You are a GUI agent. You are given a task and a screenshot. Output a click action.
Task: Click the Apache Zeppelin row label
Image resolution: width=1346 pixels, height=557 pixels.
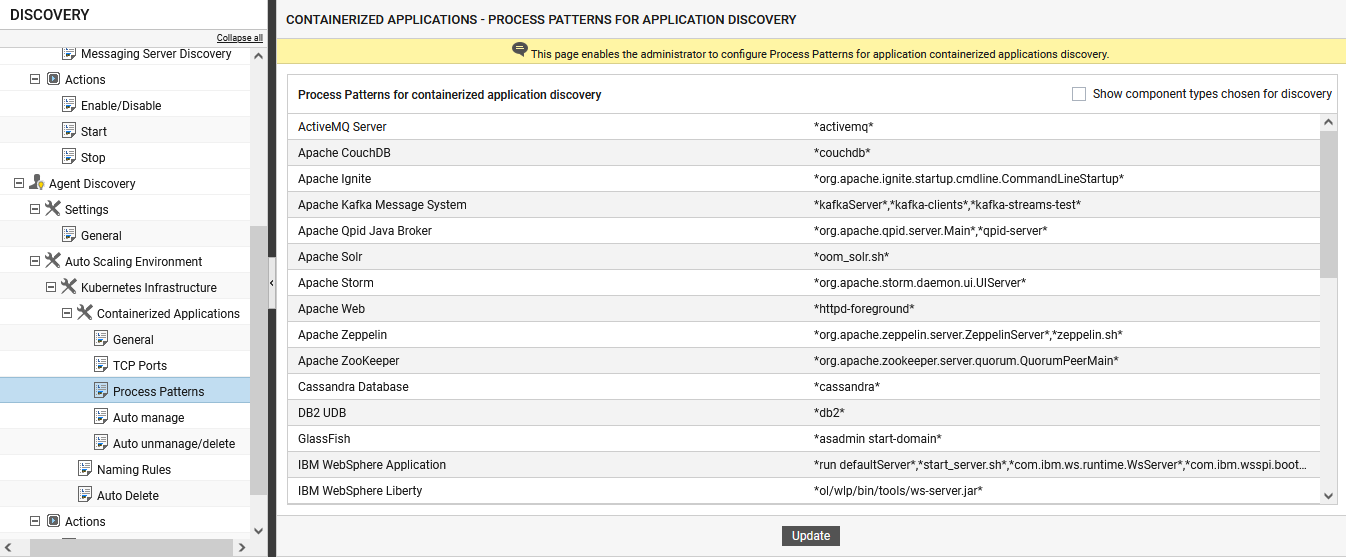(342, 335)
